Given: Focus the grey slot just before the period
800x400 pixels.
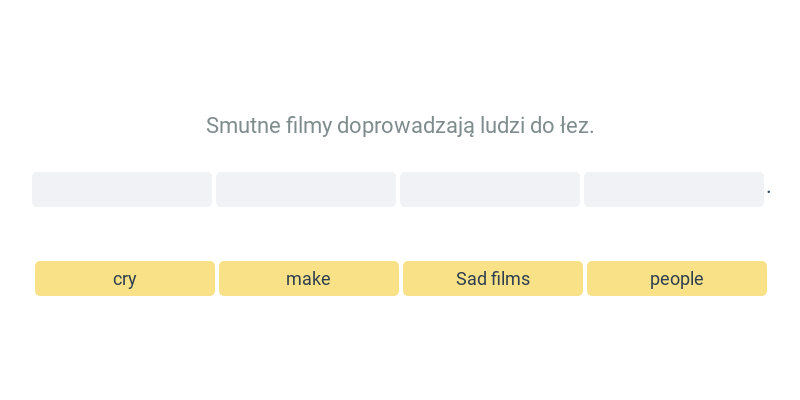Looking at the screenshot, I should point(674,189).
